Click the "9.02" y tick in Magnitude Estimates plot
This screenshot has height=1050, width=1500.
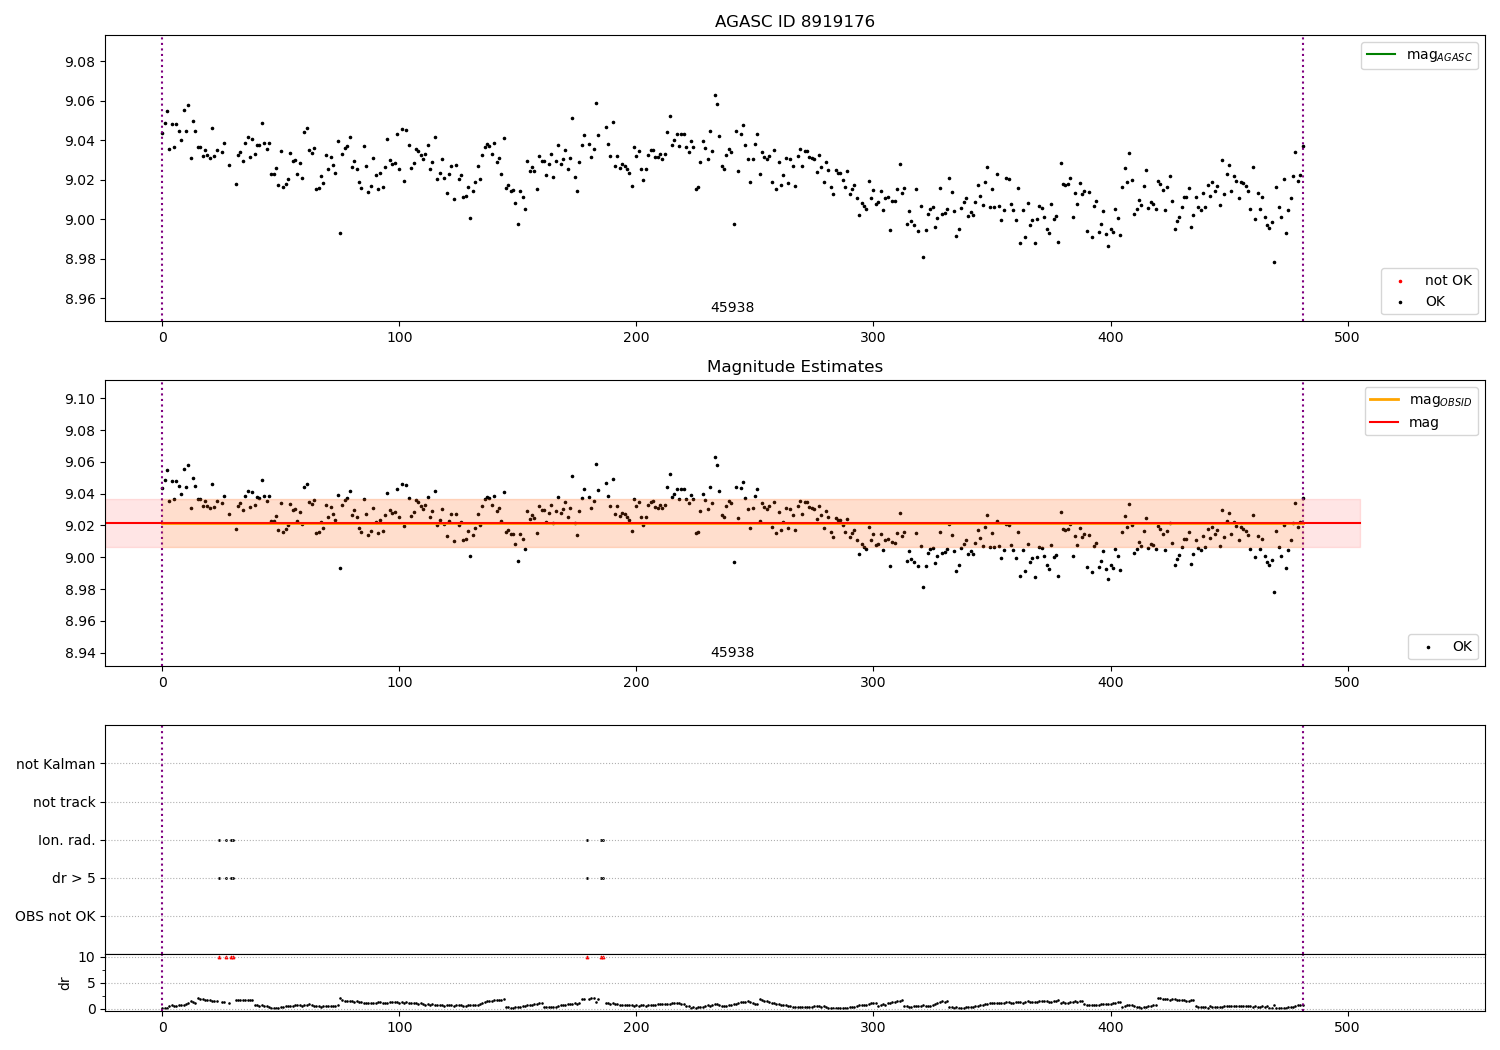click(x=79, y=526)
